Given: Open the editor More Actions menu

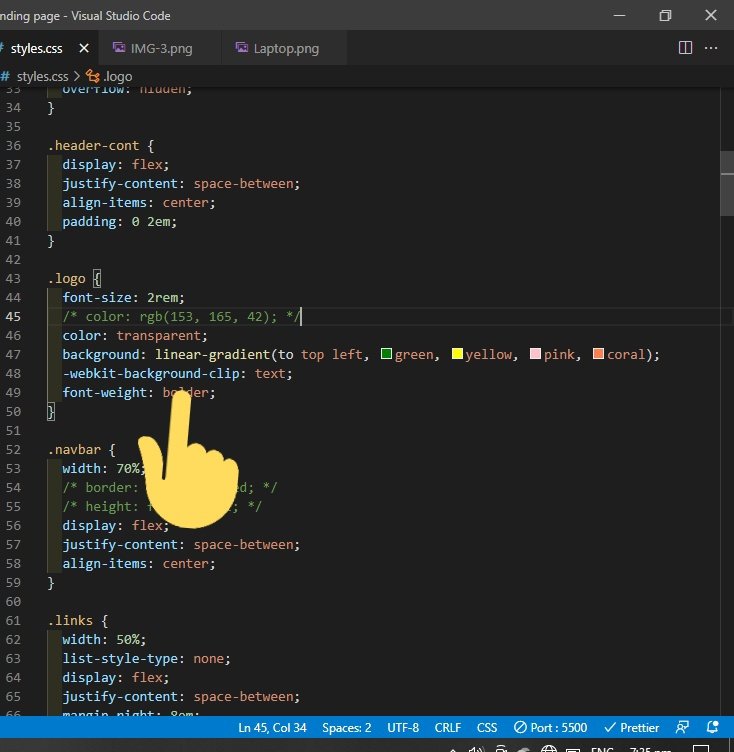Looking at the screenshot, I should tap(711, 48).
